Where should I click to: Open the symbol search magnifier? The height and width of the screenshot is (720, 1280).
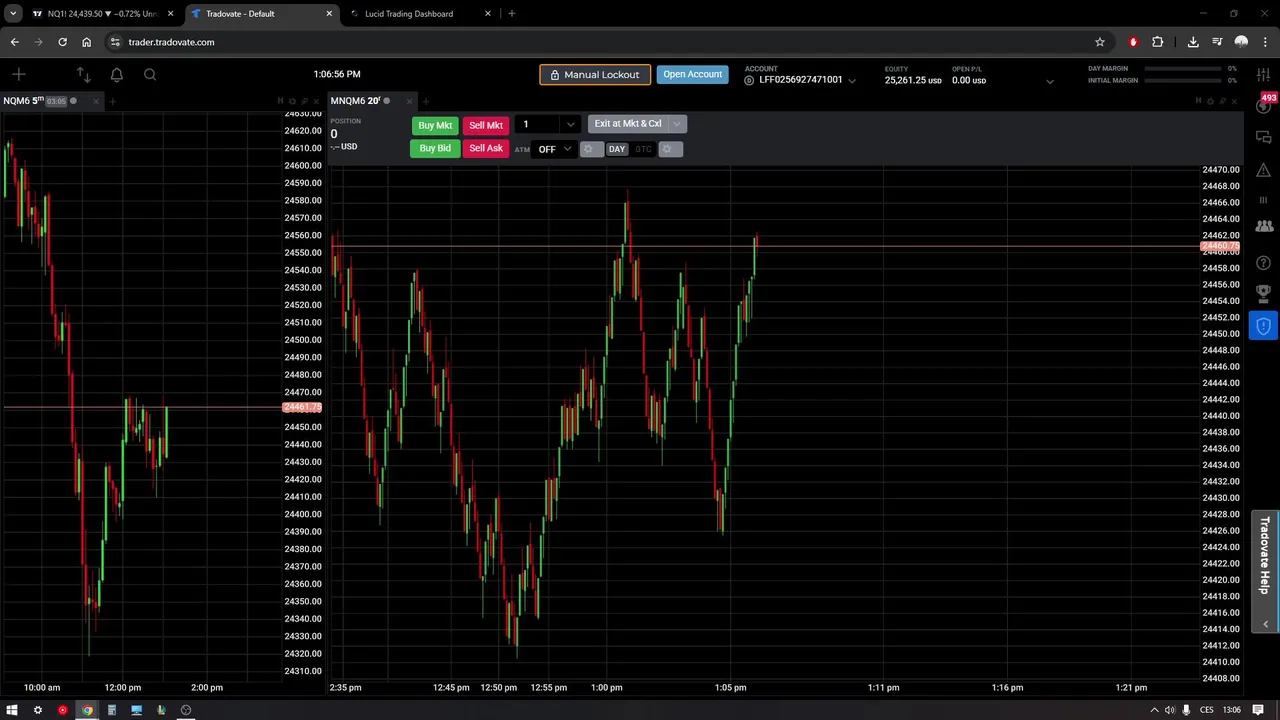150,74
